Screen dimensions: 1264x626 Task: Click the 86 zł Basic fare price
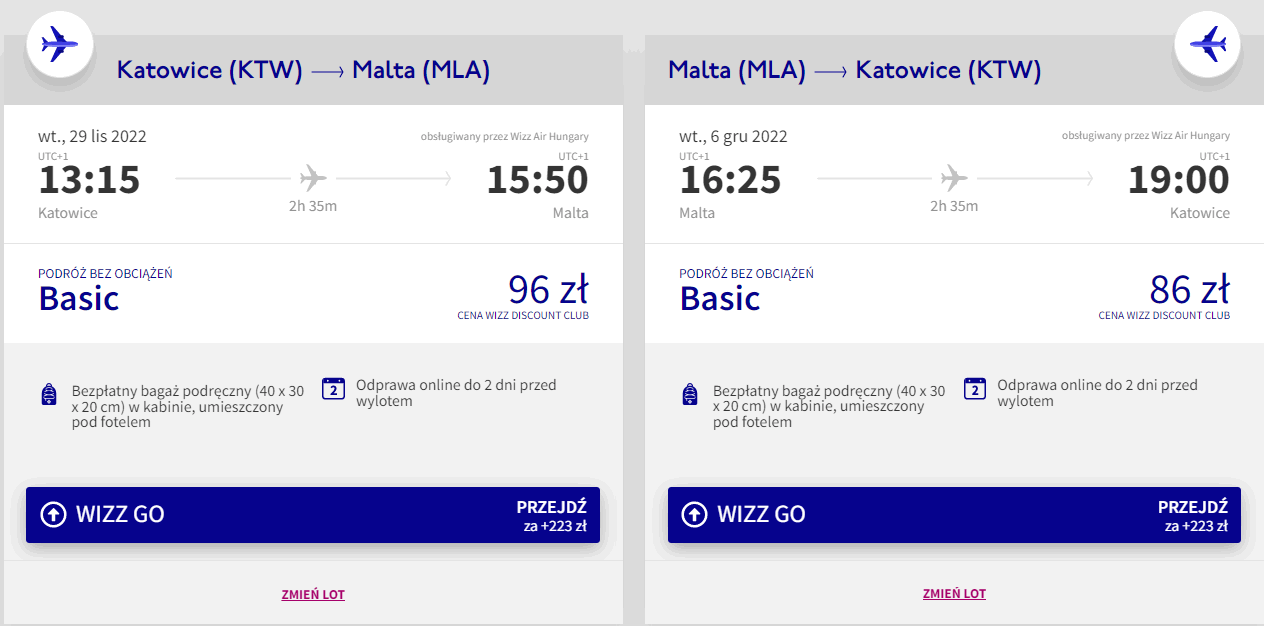[x=1189, y=290]
